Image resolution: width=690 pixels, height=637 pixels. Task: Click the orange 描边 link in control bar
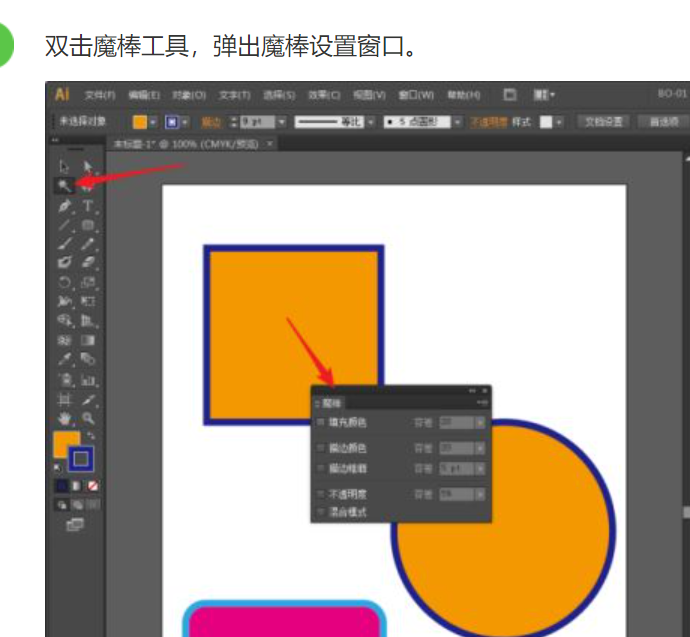pos(211,122)
